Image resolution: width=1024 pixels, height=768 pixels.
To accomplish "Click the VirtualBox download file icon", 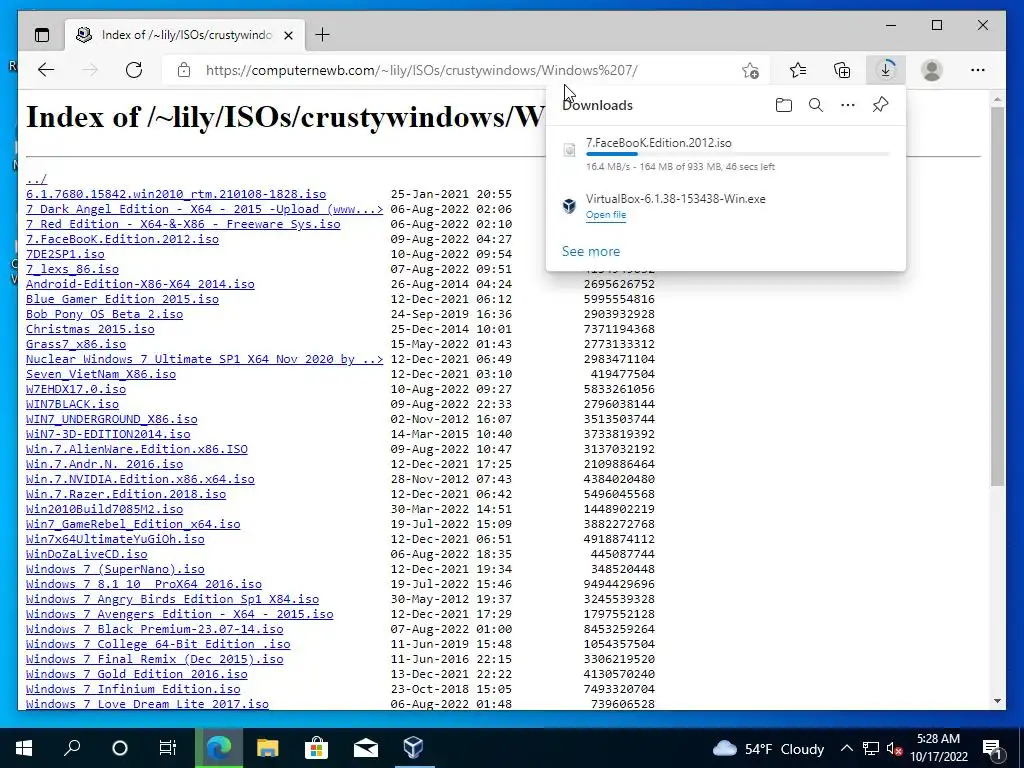I will tap(569, 206).
